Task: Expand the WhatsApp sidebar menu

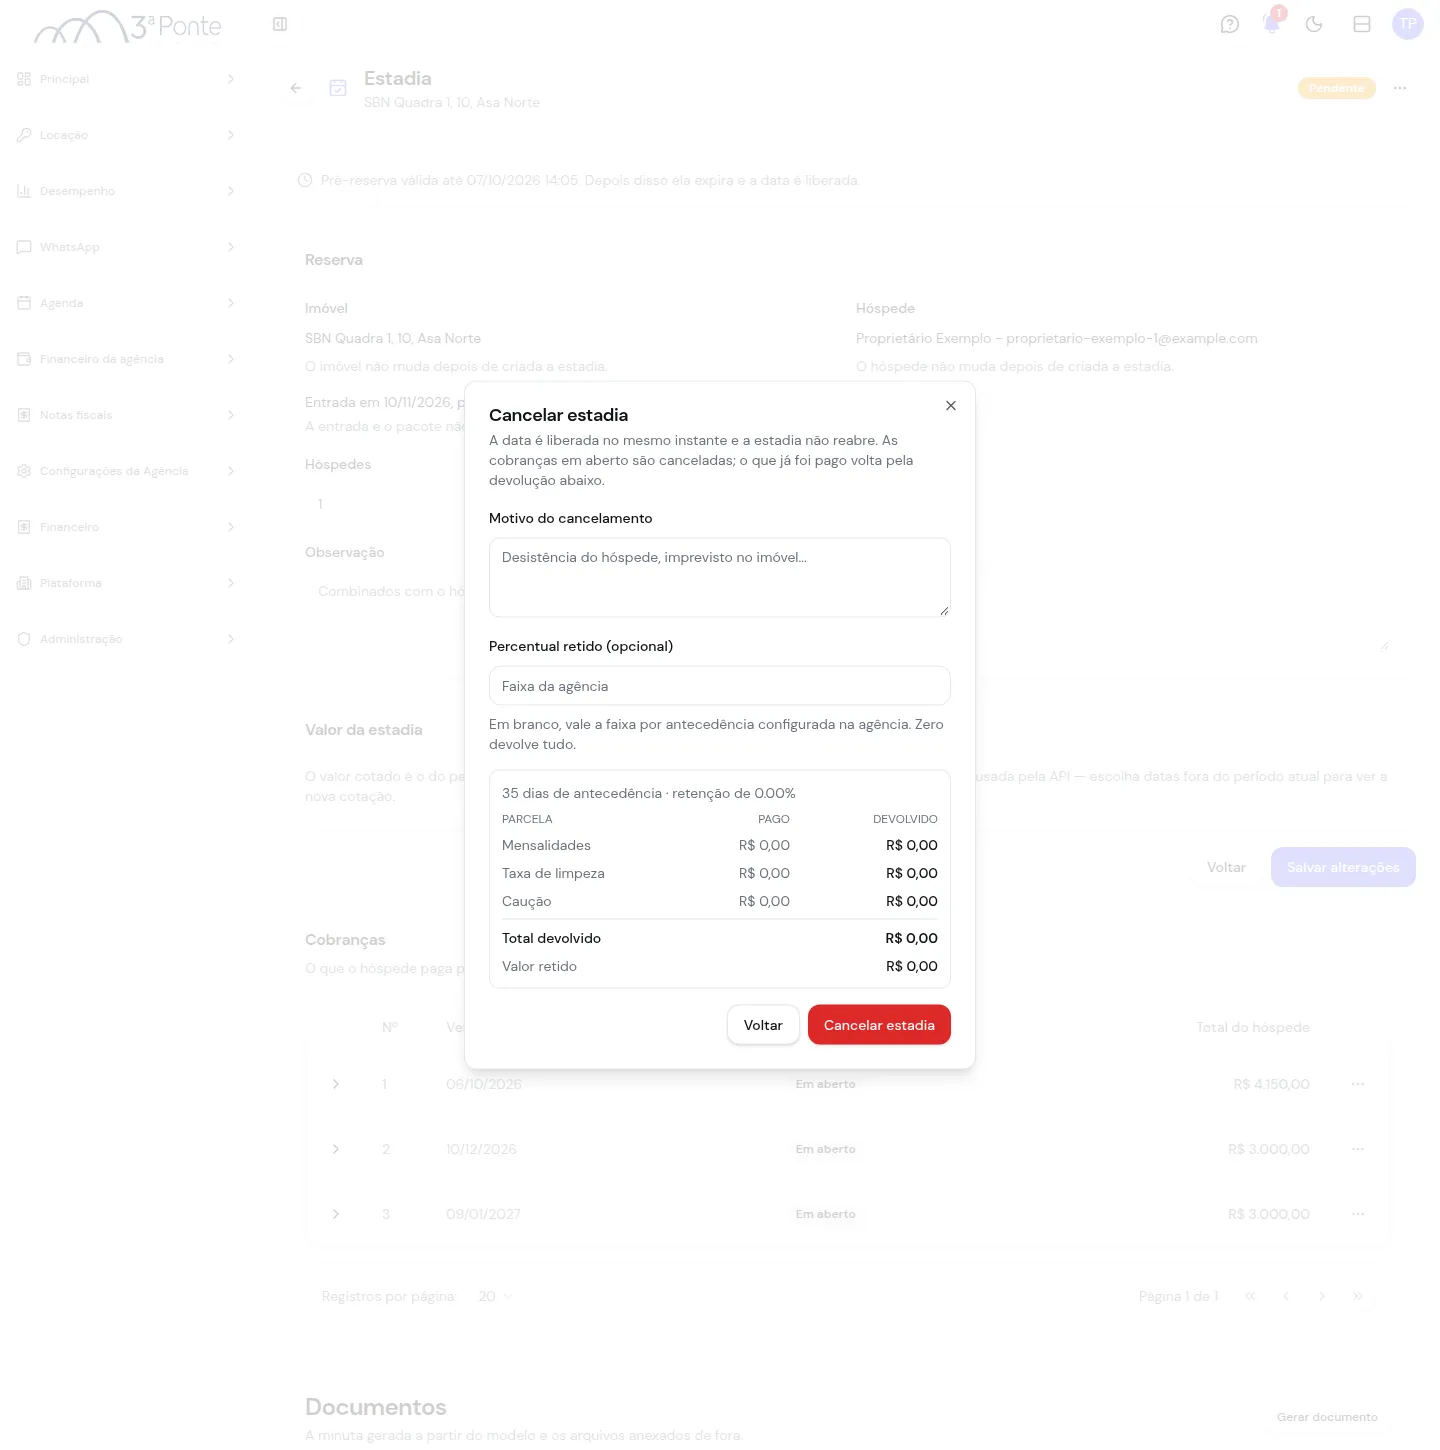Action: (126, 247)
